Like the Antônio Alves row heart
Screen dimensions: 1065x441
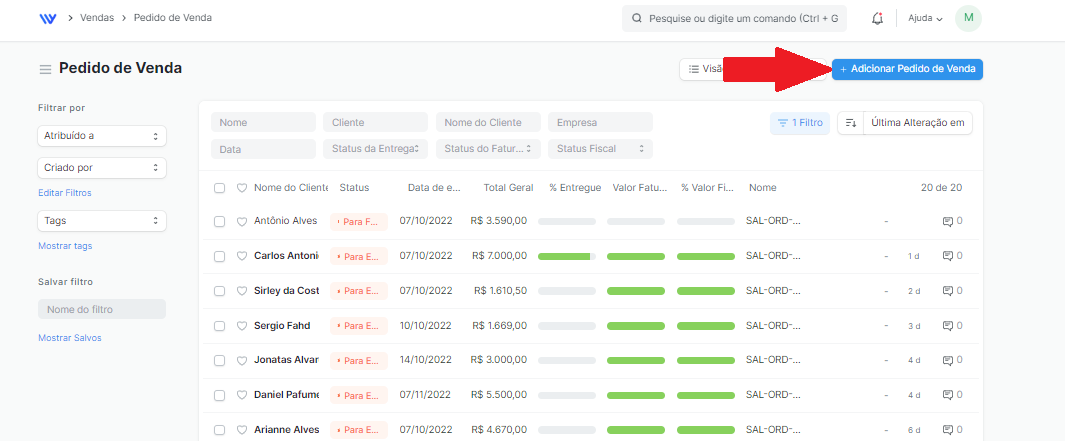click(x=241, y=222)
